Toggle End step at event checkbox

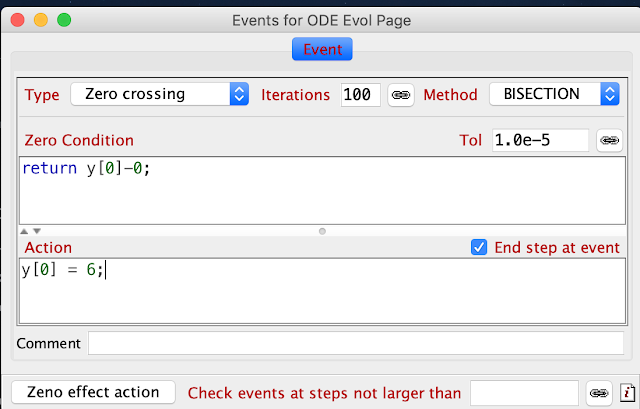[x=479, y=247]
